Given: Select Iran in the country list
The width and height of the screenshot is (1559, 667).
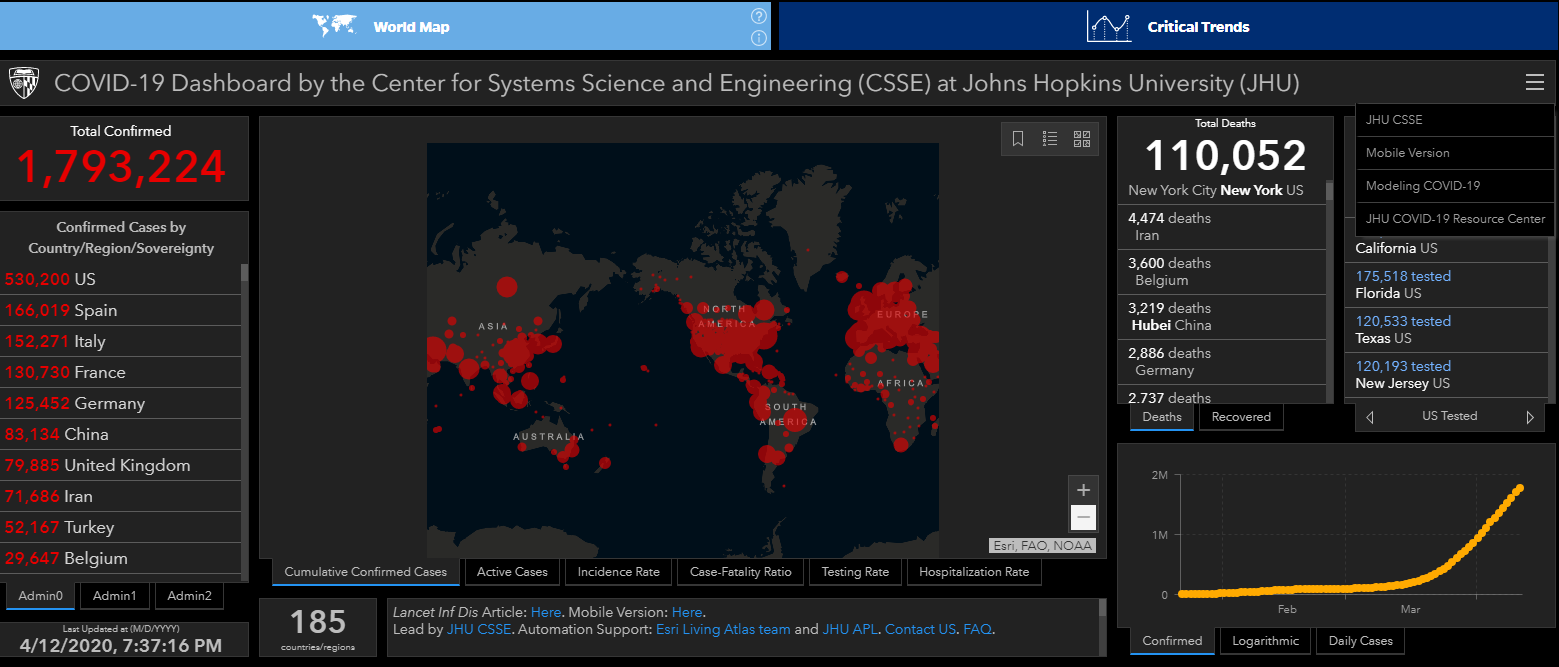Looking at the screenshot, I should (x=121, y=496).
